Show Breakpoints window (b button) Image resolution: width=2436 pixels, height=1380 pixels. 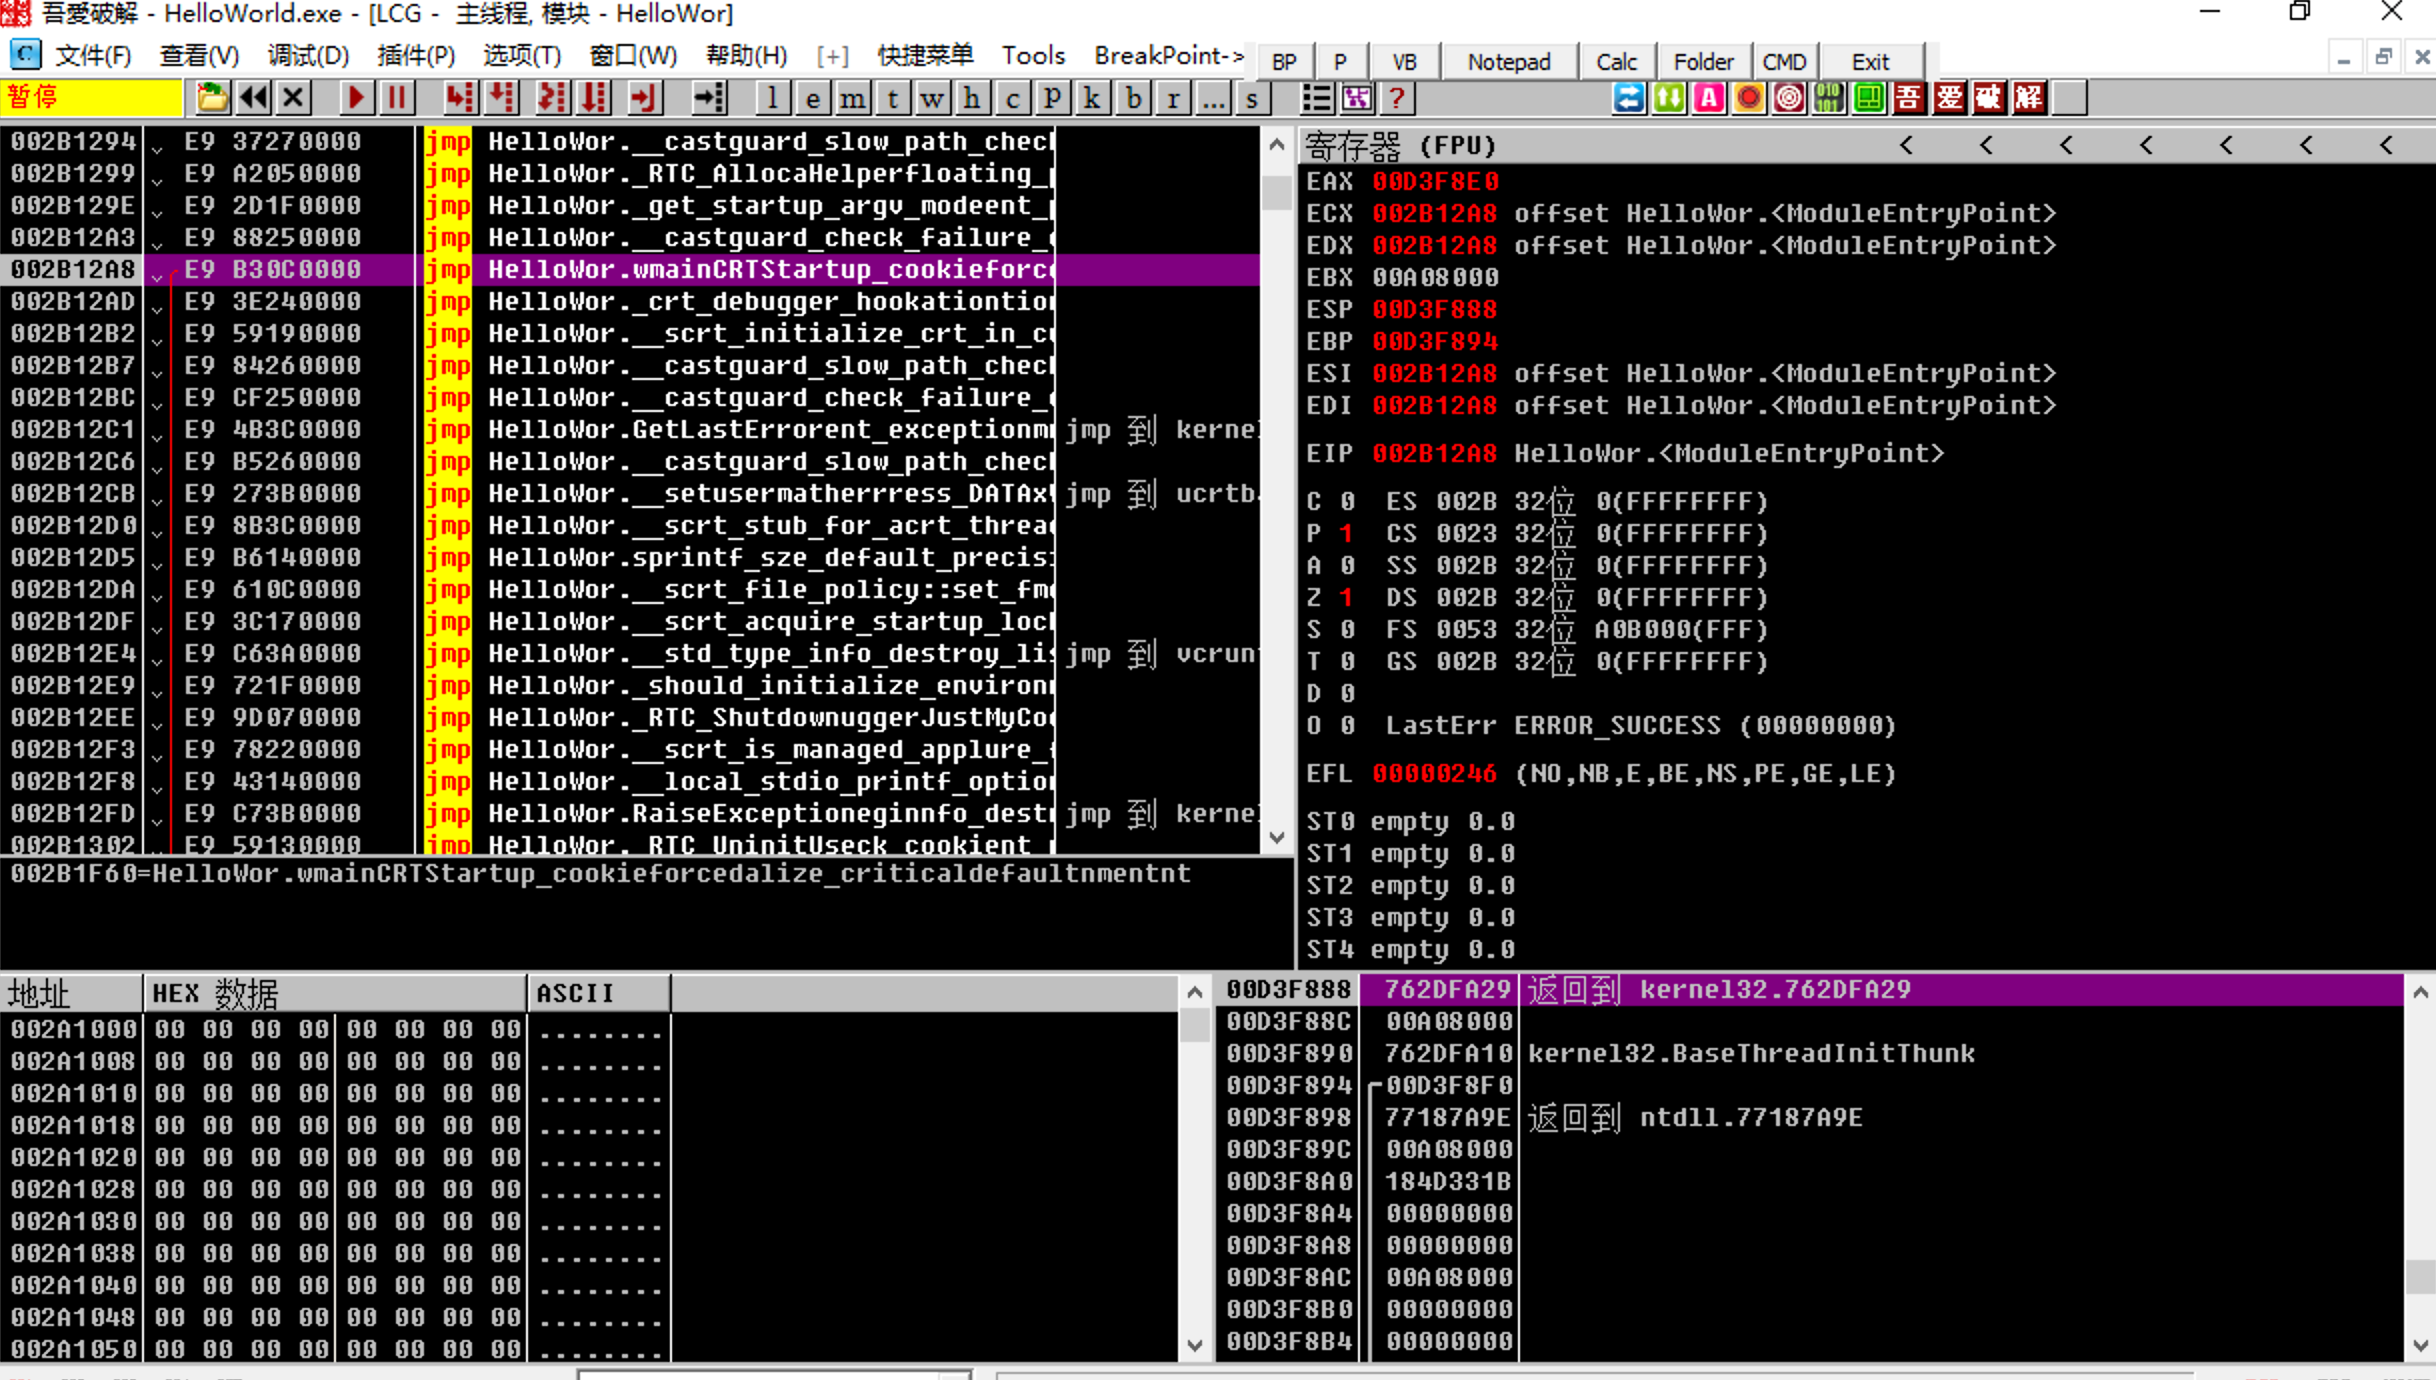pos(1132,98)
